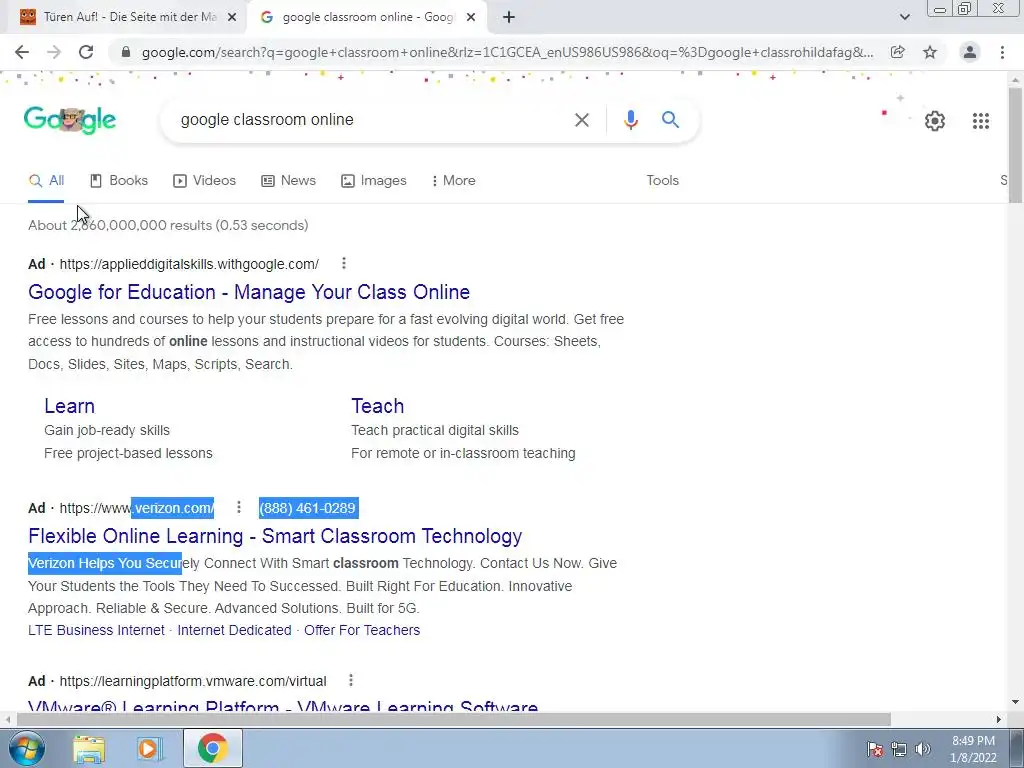Start voice search with the microphone

(630, 120)
